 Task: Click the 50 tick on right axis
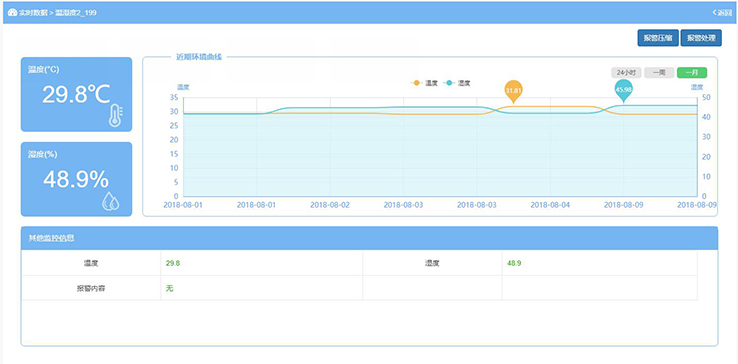pos(706,97)
